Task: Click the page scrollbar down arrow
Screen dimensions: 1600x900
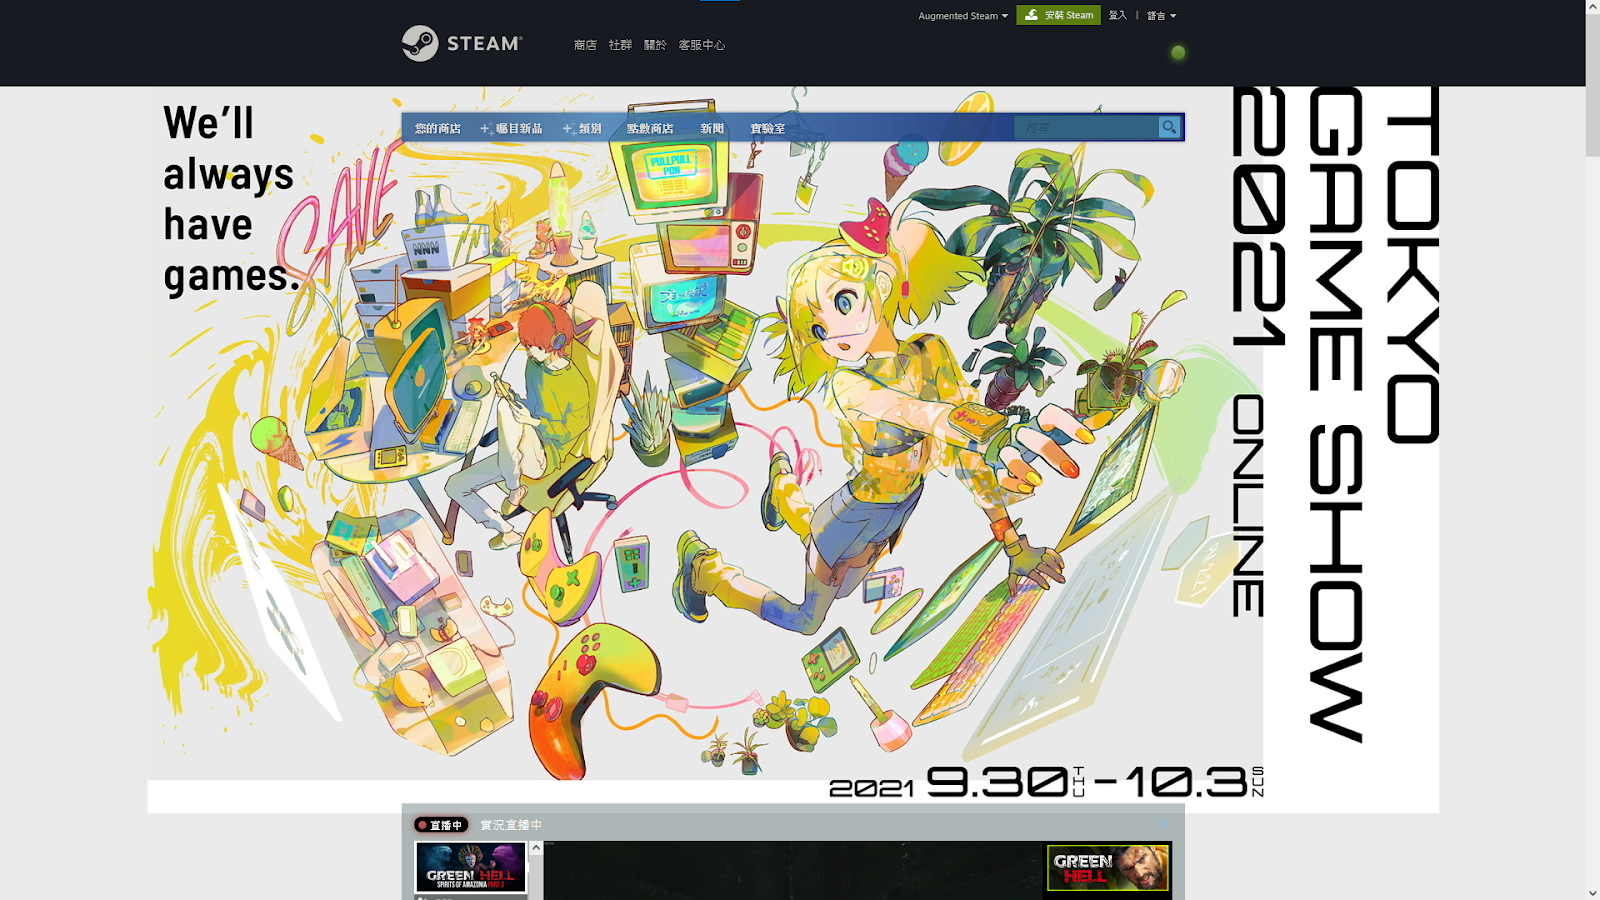Action: (x=1592, y=893)
